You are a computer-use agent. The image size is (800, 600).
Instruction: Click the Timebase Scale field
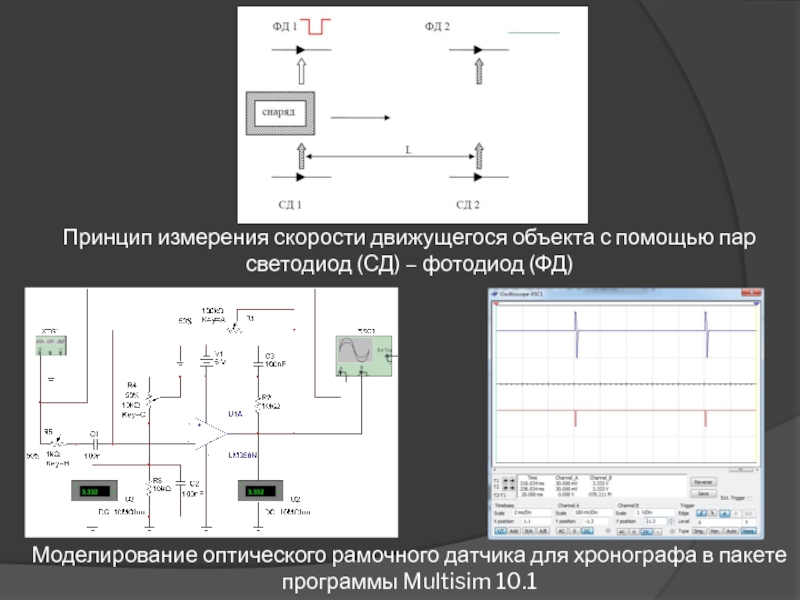tap(532, 512)
